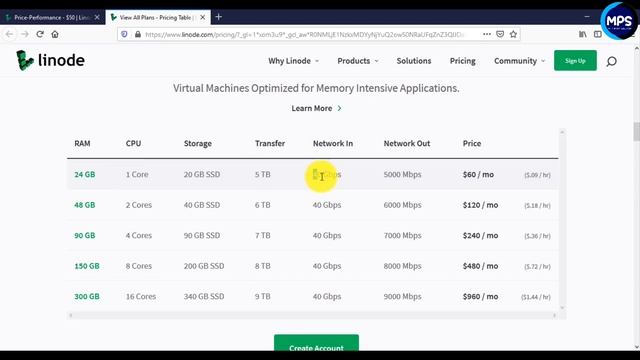This screenshot has height=360, width=640.
Task: Click the Transfer column header
Action: [270, 143]
